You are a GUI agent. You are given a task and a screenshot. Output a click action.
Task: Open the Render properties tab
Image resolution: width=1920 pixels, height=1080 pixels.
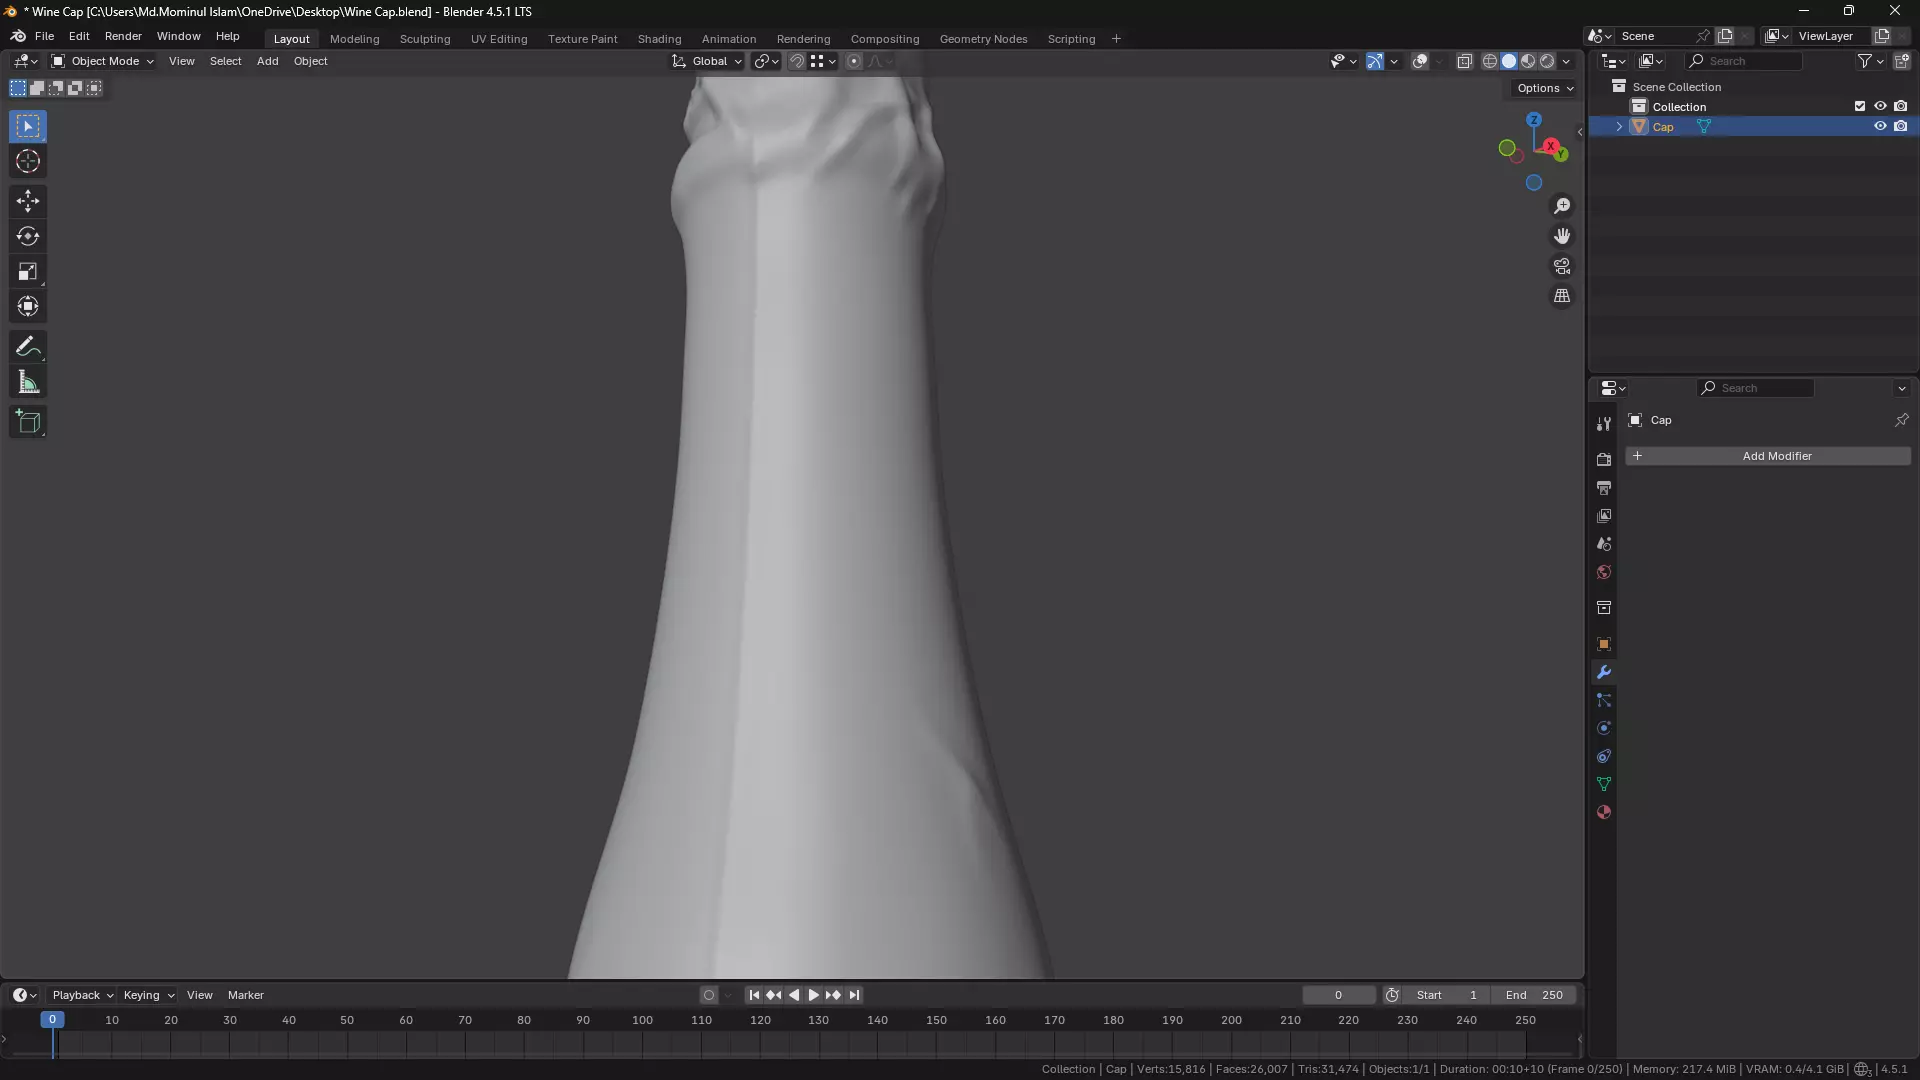pos(1604,460)
